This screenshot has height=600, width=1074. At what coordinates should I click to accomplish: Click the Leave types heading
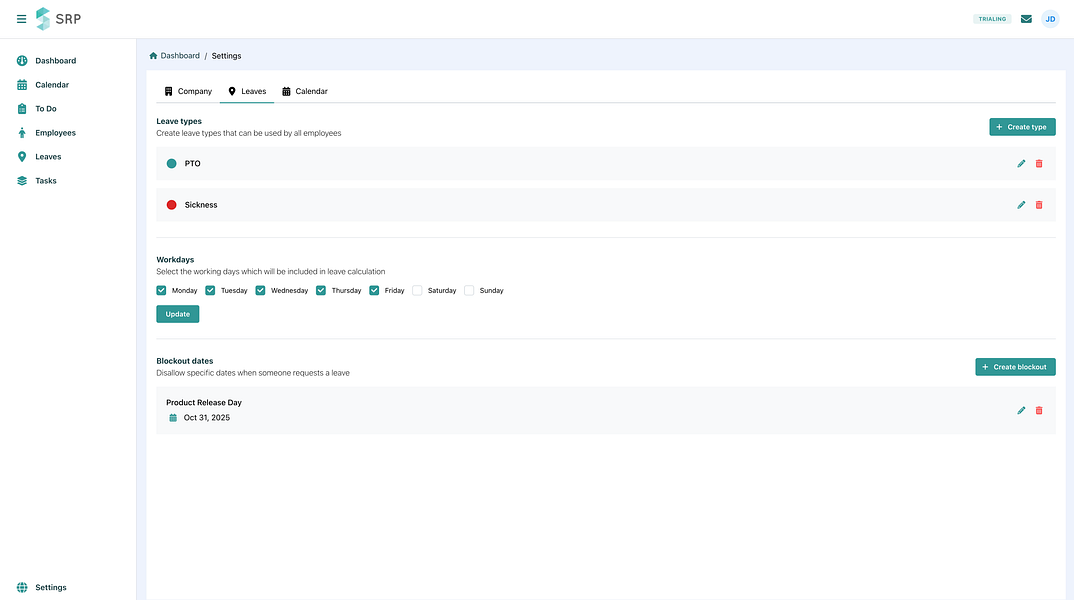point(179,121)
